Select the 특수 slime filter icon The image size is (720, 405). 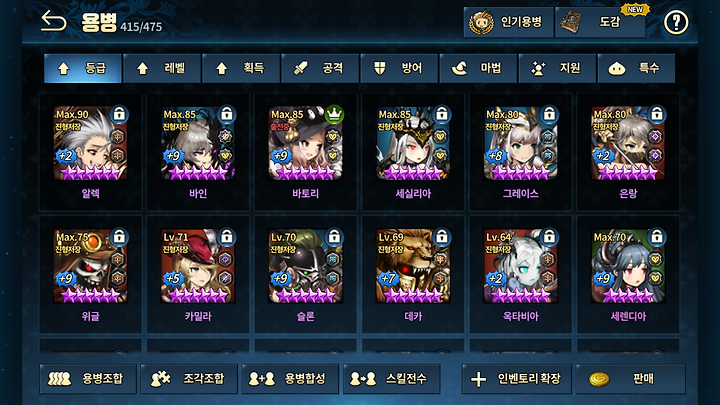(617, 69)
